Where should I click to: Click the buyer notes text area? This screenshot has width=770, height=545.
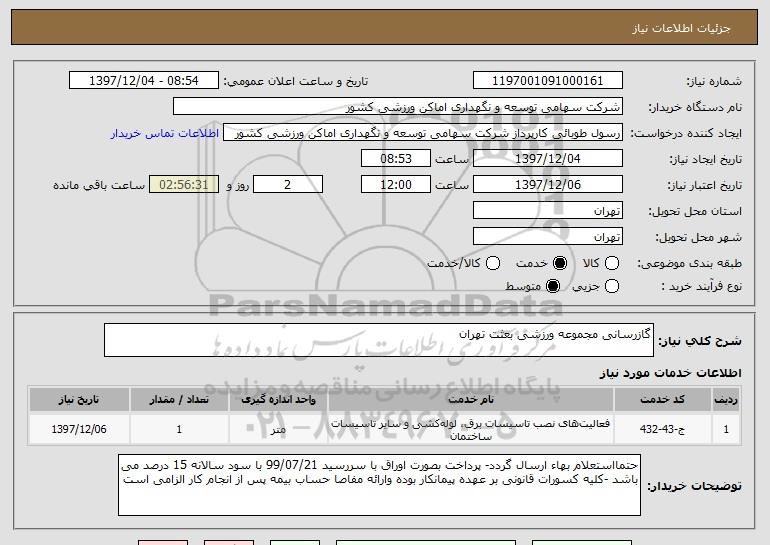click(379, 485)
